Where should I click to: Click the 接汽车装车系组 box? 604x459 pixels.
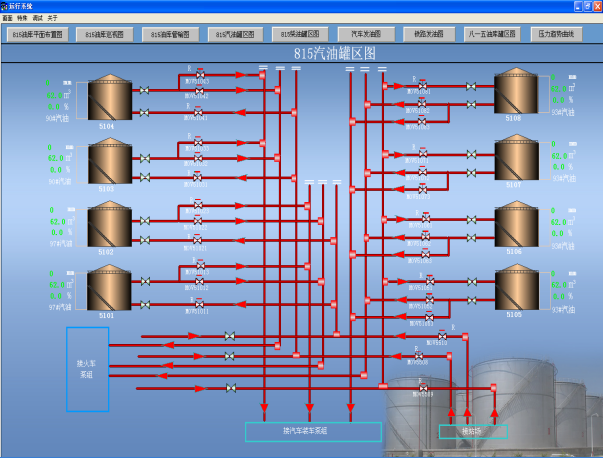click(313, 431)
